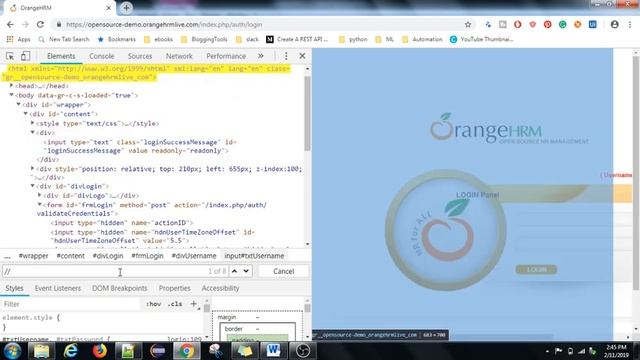Click the Opera extension icon
640x360 pixels.
tap(518, 24)
